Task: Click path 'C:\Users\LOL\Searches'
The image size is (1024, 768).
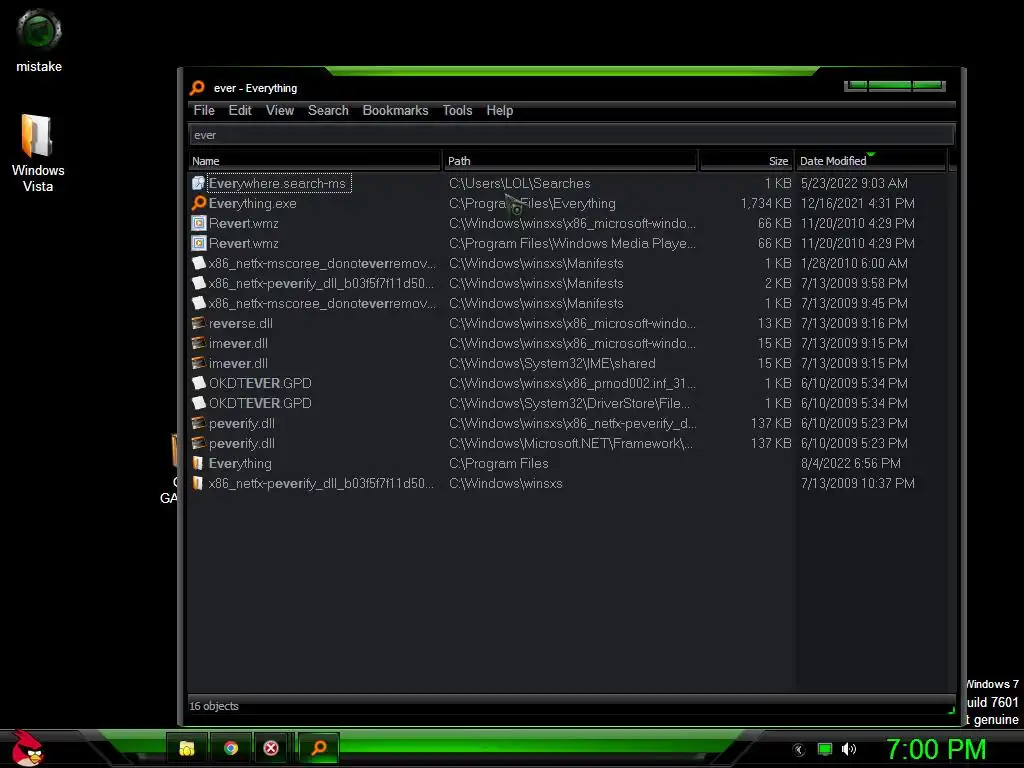Action: click(519, 184)
